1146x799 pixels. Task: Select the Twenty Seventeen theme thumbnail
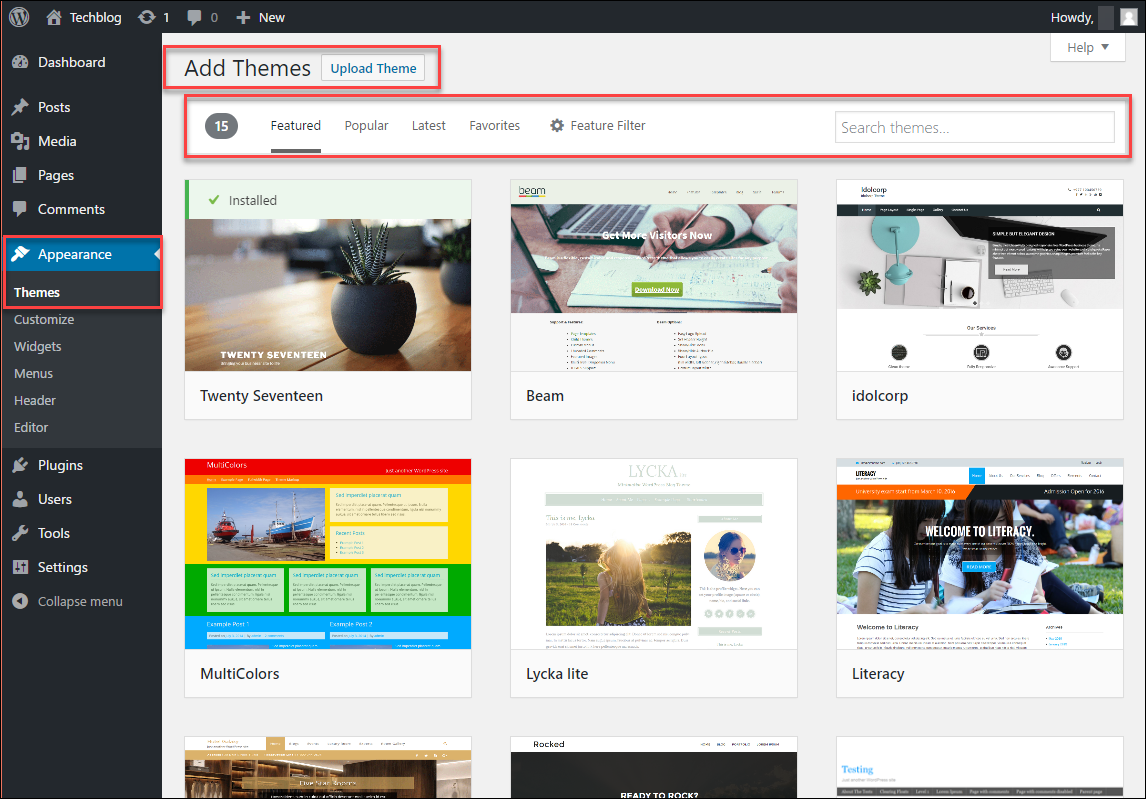click(328, 295)
